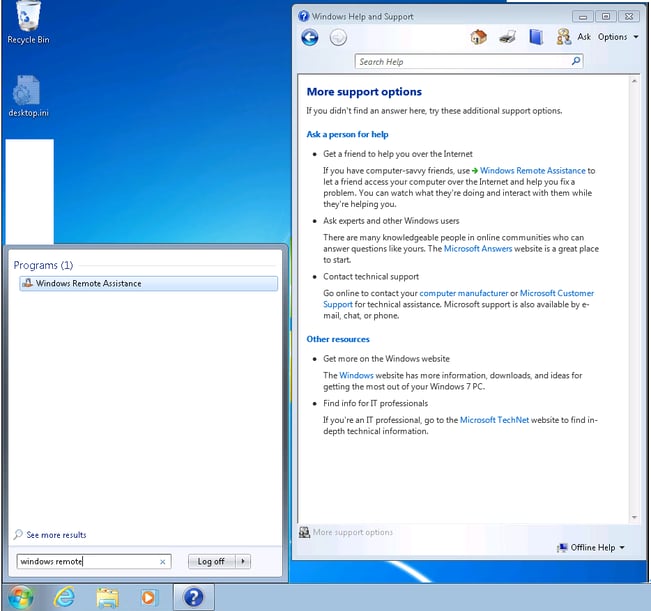Image resolution: width=651 pixels, height=611 pixels.
Task: Browse Help contents book icon
Action: click(x=536, y=37)
